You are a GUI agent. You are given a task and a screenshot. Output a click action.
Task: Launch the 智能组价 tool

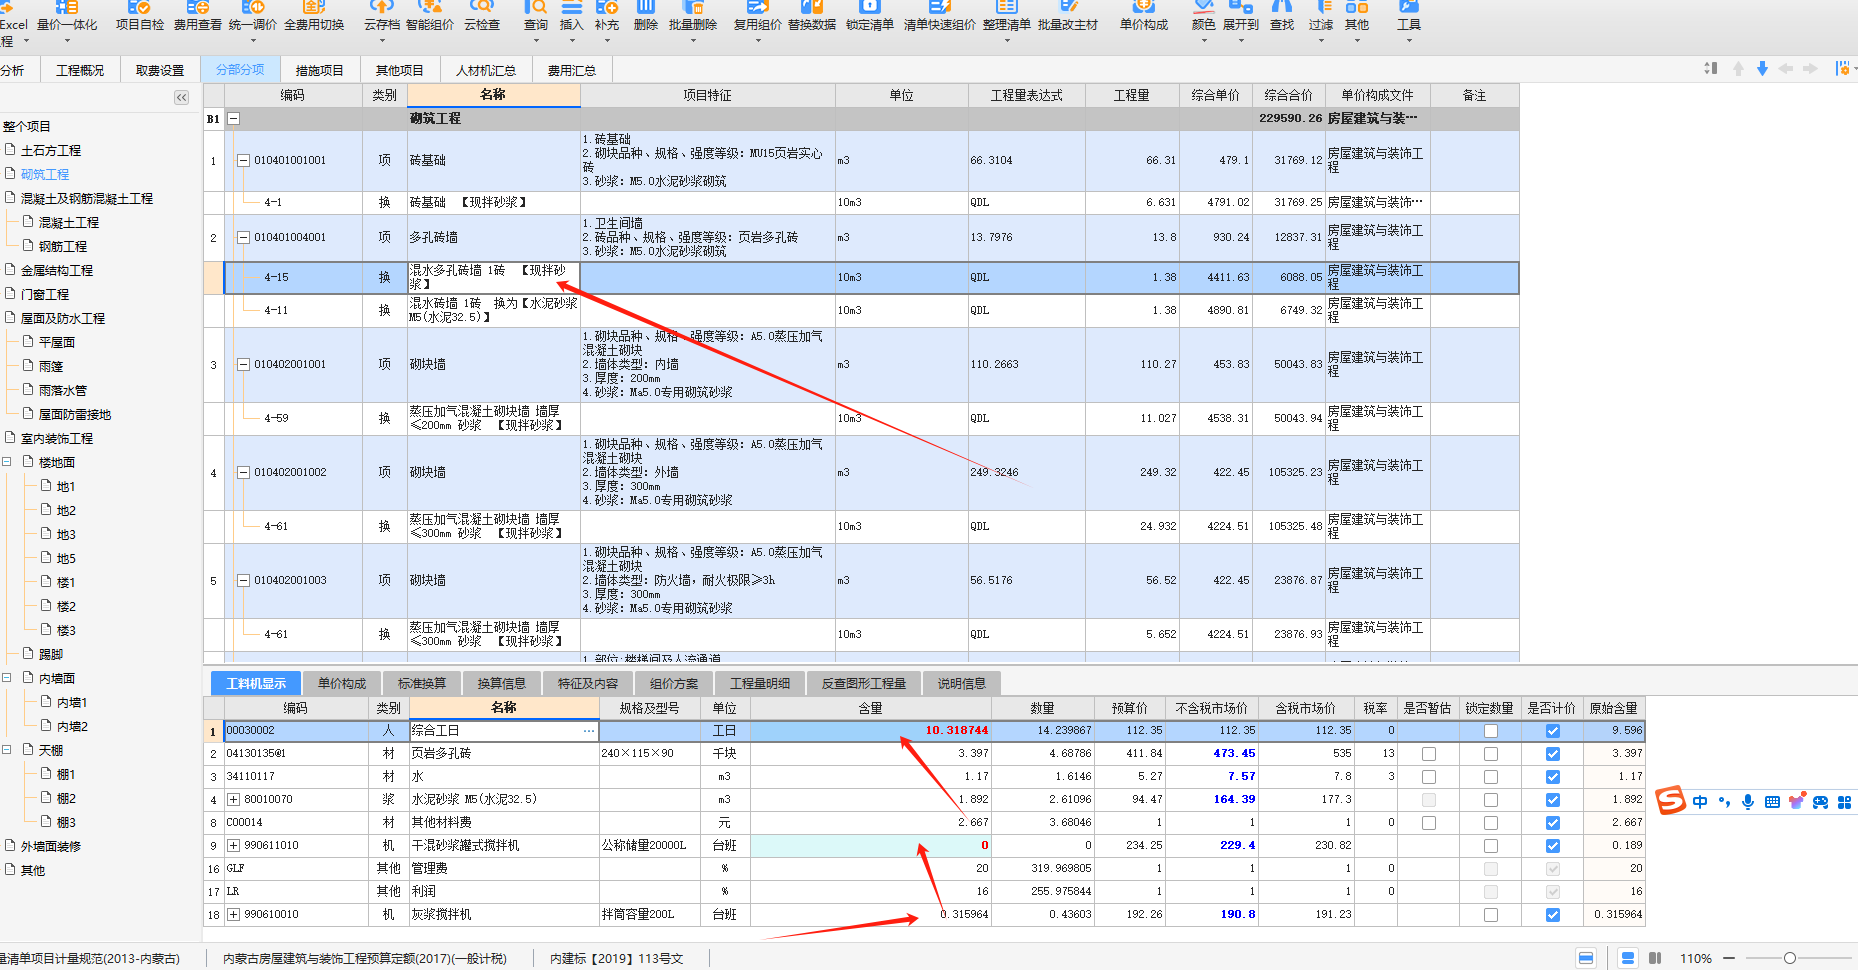point(429,16)
